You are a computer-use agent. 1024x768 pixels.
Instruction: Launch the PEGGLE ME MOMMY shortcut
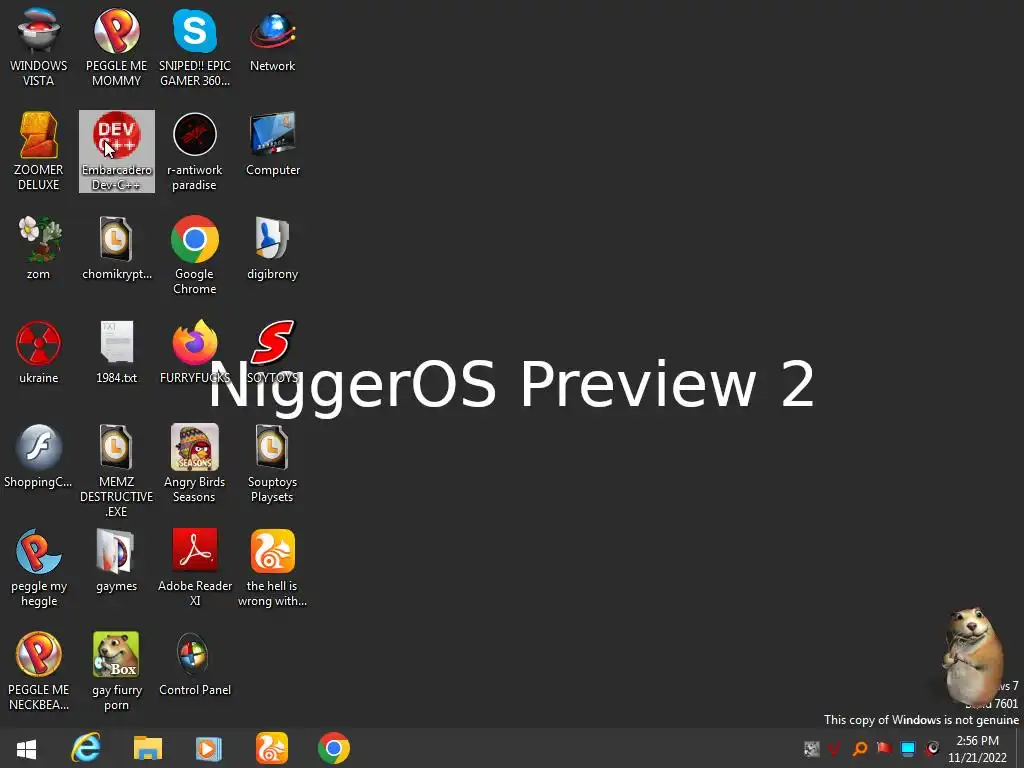(116, 47)
